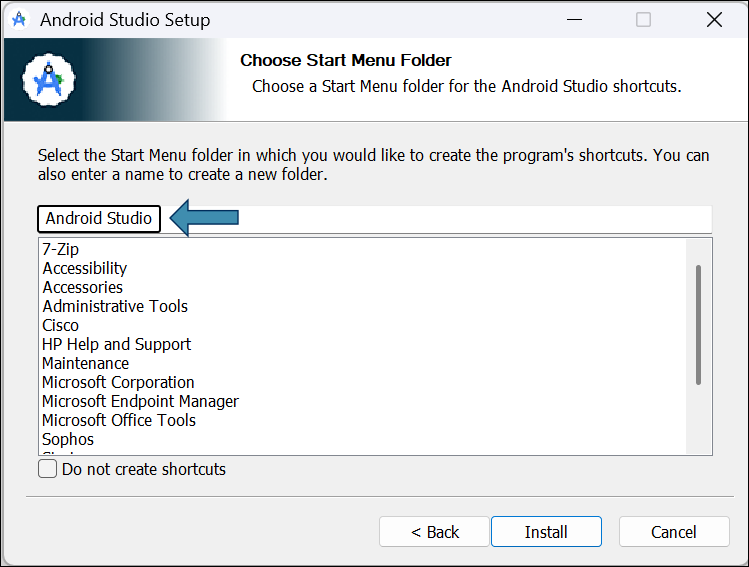Minimize the Android Studio Setup window
The width and height of the screenshot is (749, 567).
point(574,20)
